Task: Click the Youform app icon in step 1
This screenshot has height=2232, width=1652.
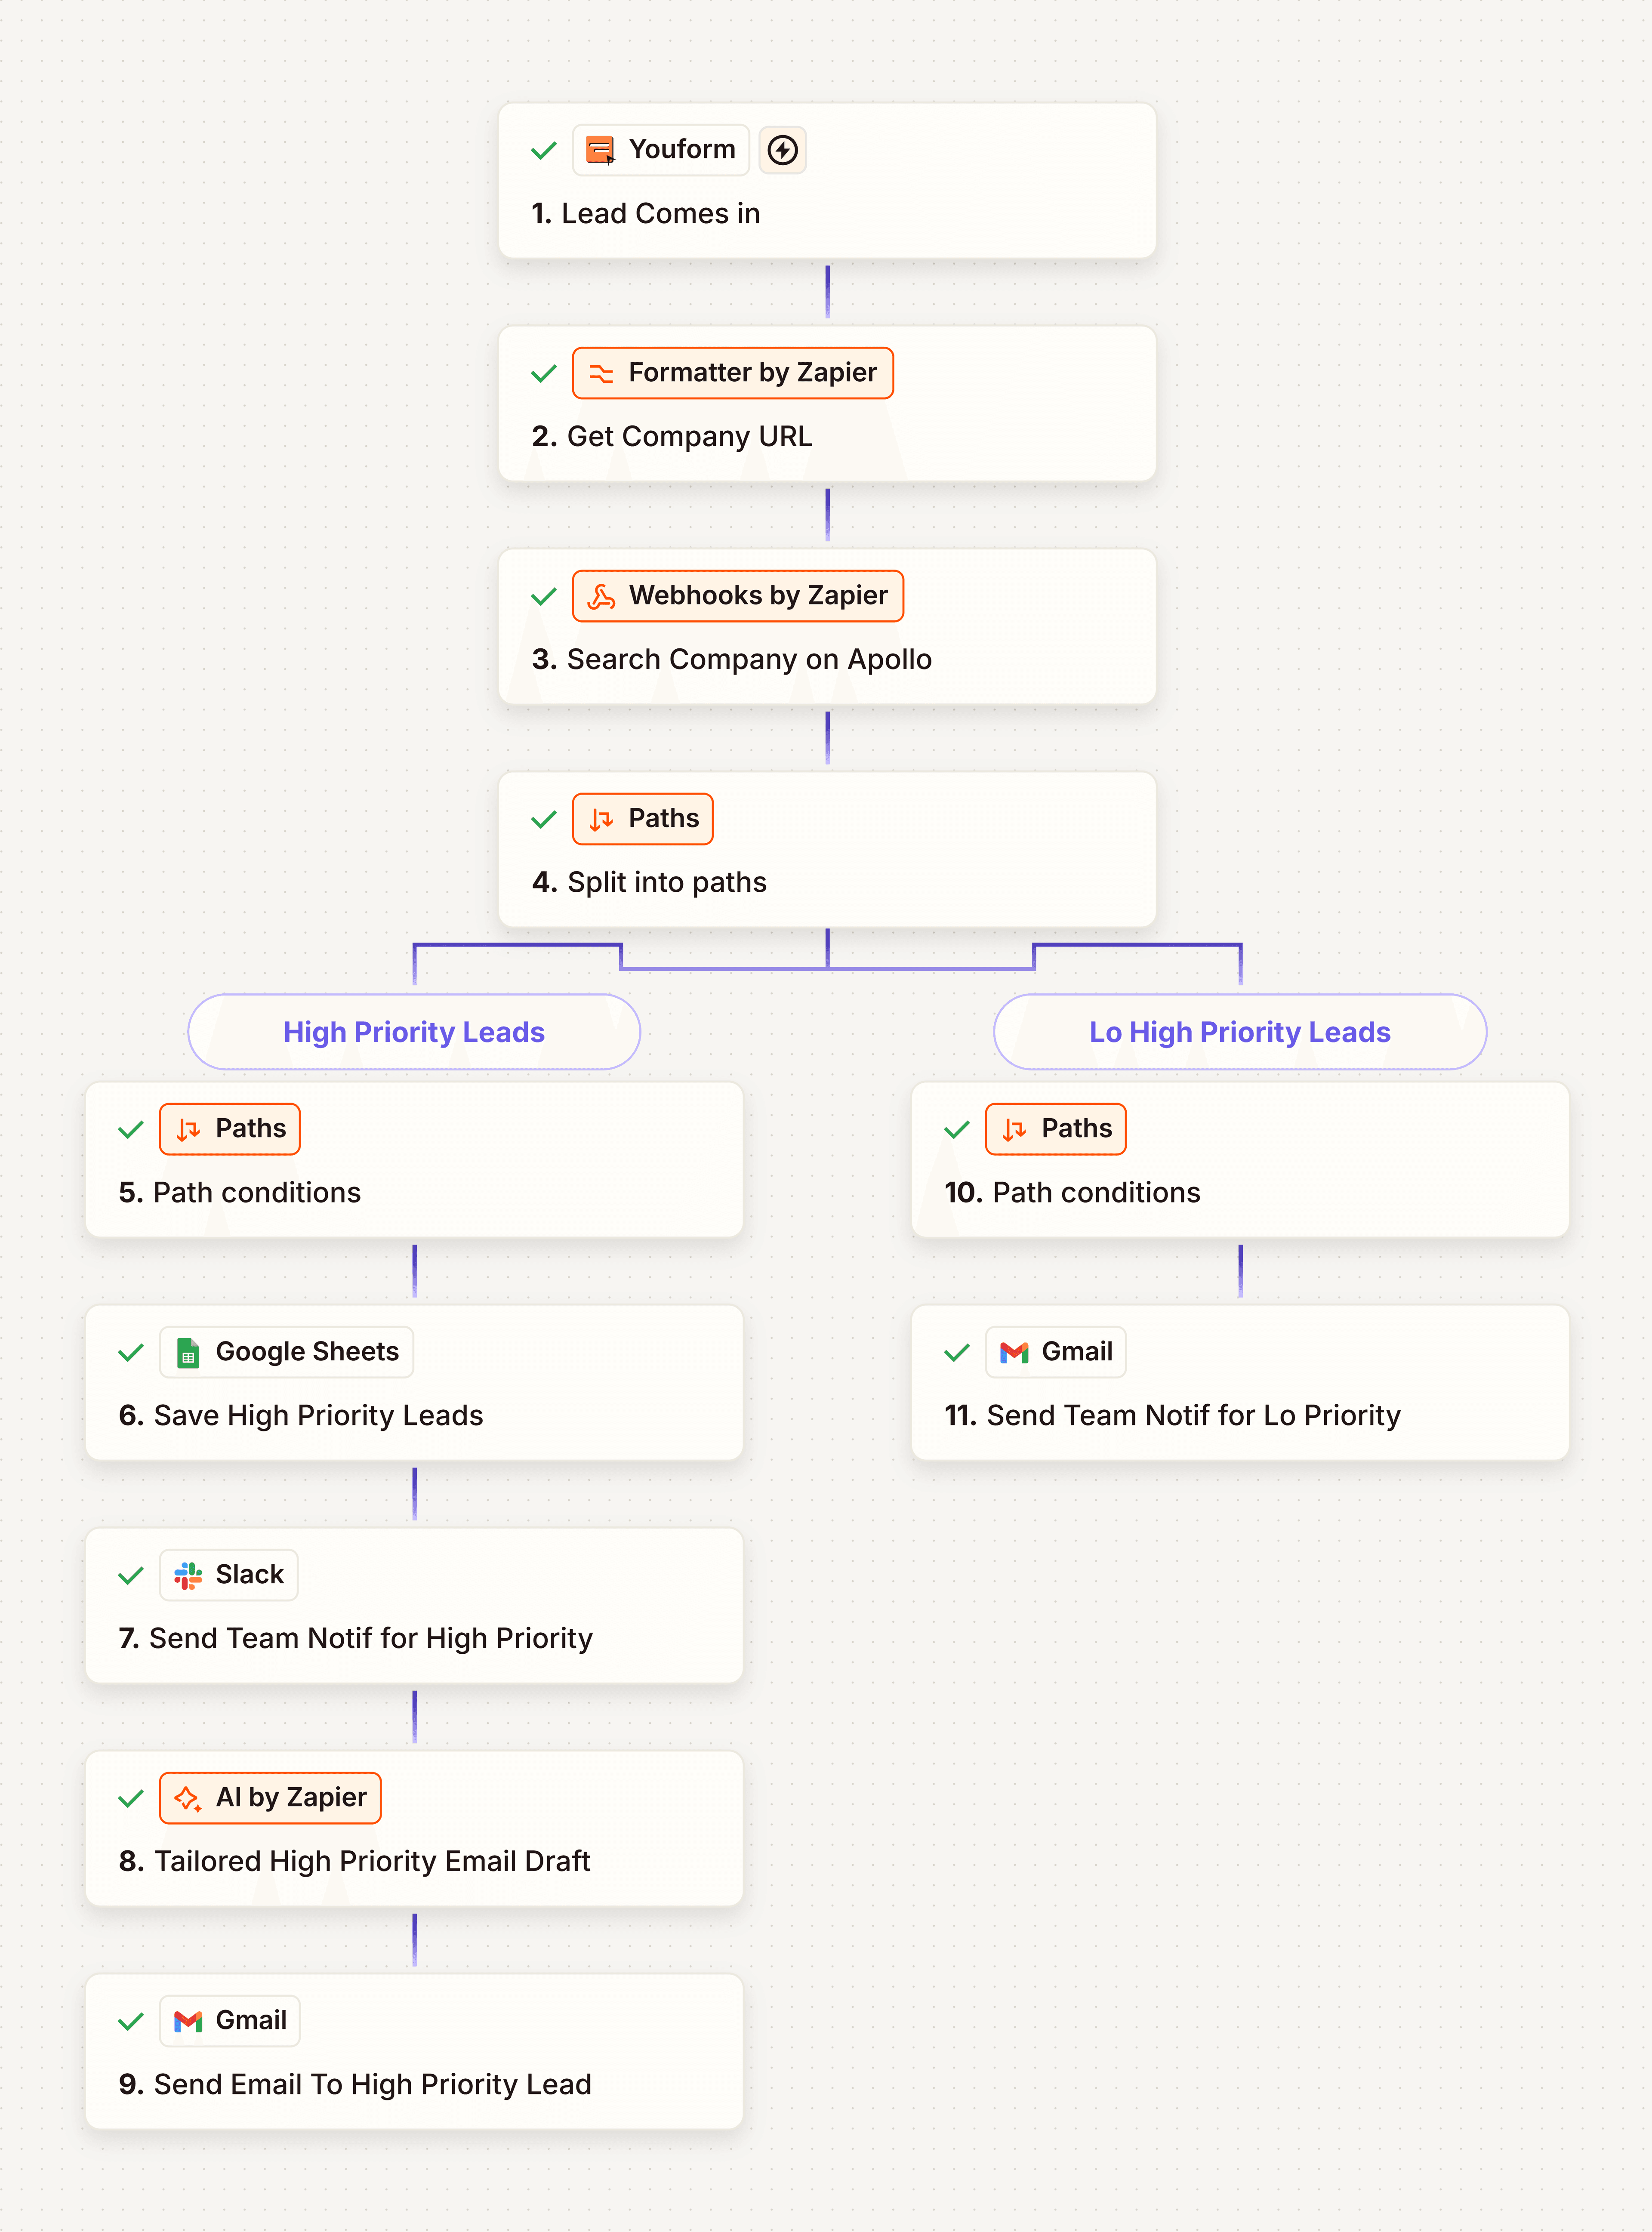Action: point(600,150)
